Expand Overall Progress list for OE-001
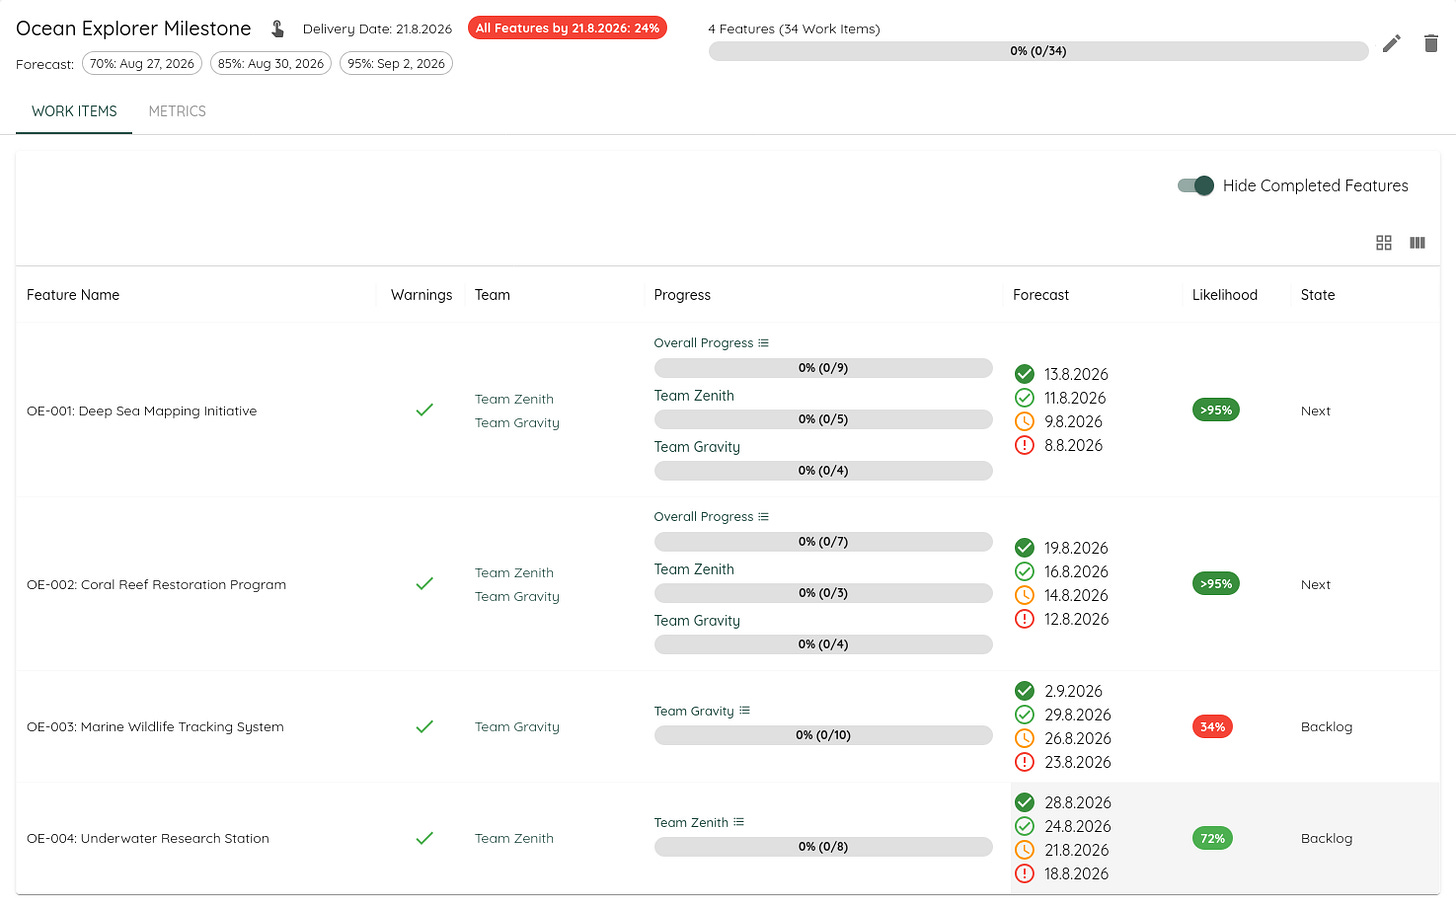Screen dimensions: 1456x898 pos(763,343)
